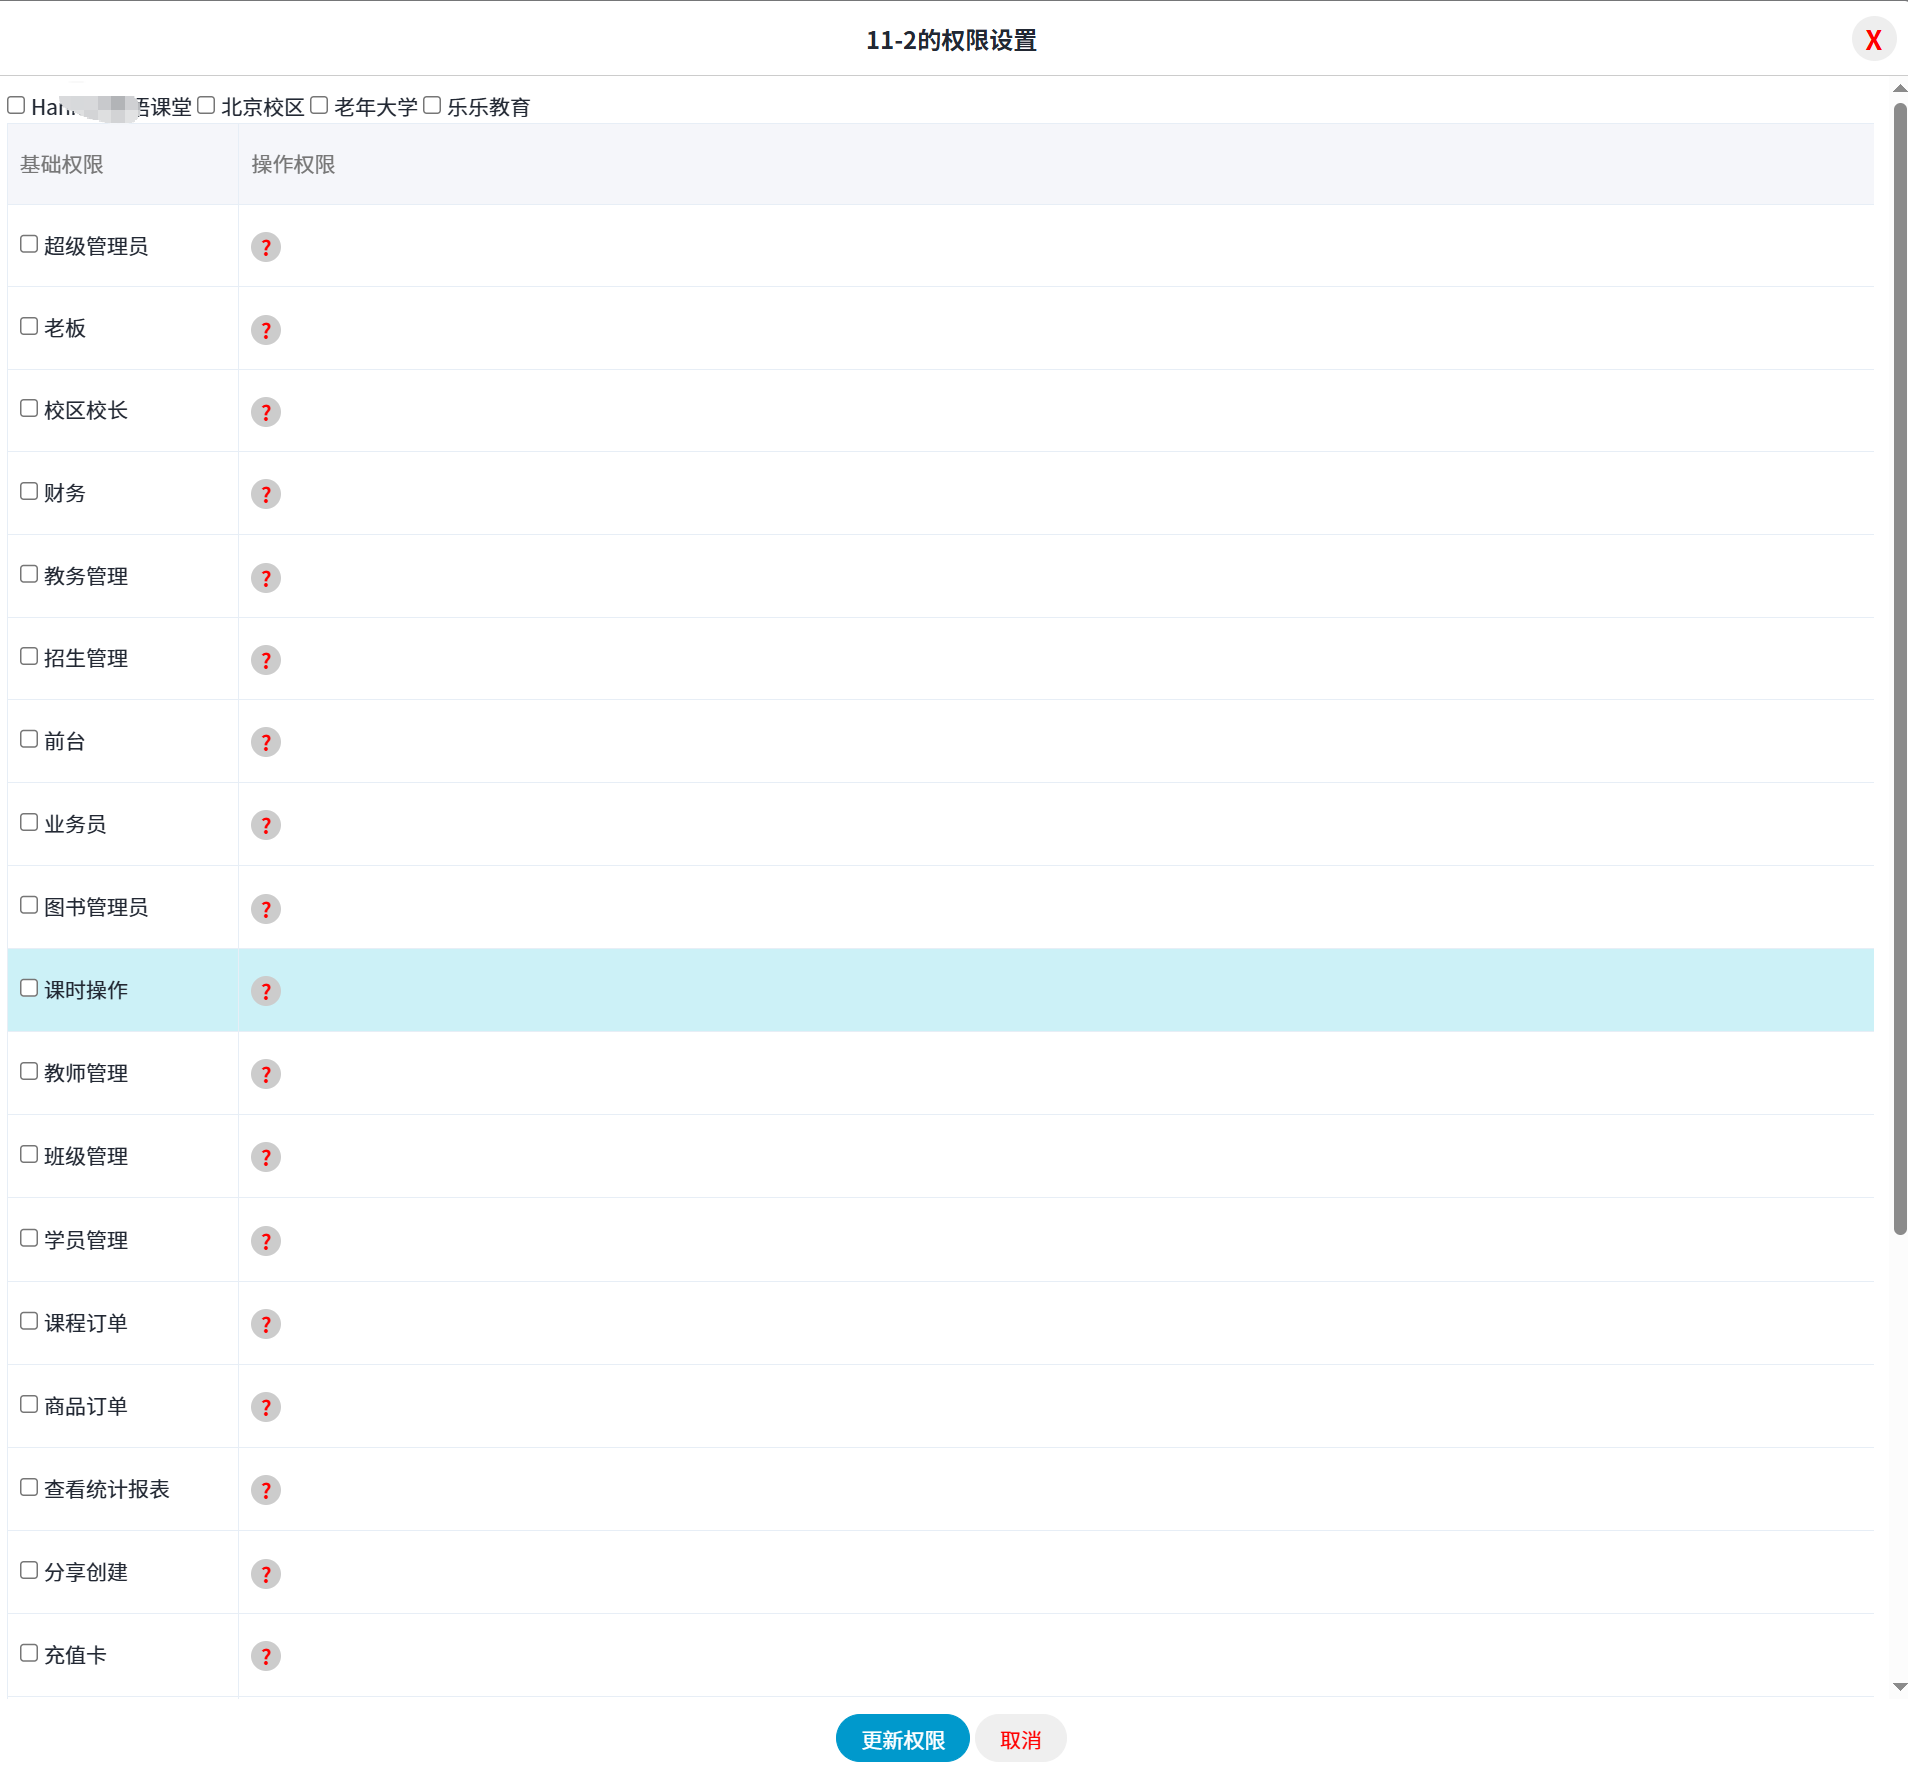Select the 老年大学 campus checkbox
1908x1770 pixels.
pyautogui.click(x=319, y=105)
